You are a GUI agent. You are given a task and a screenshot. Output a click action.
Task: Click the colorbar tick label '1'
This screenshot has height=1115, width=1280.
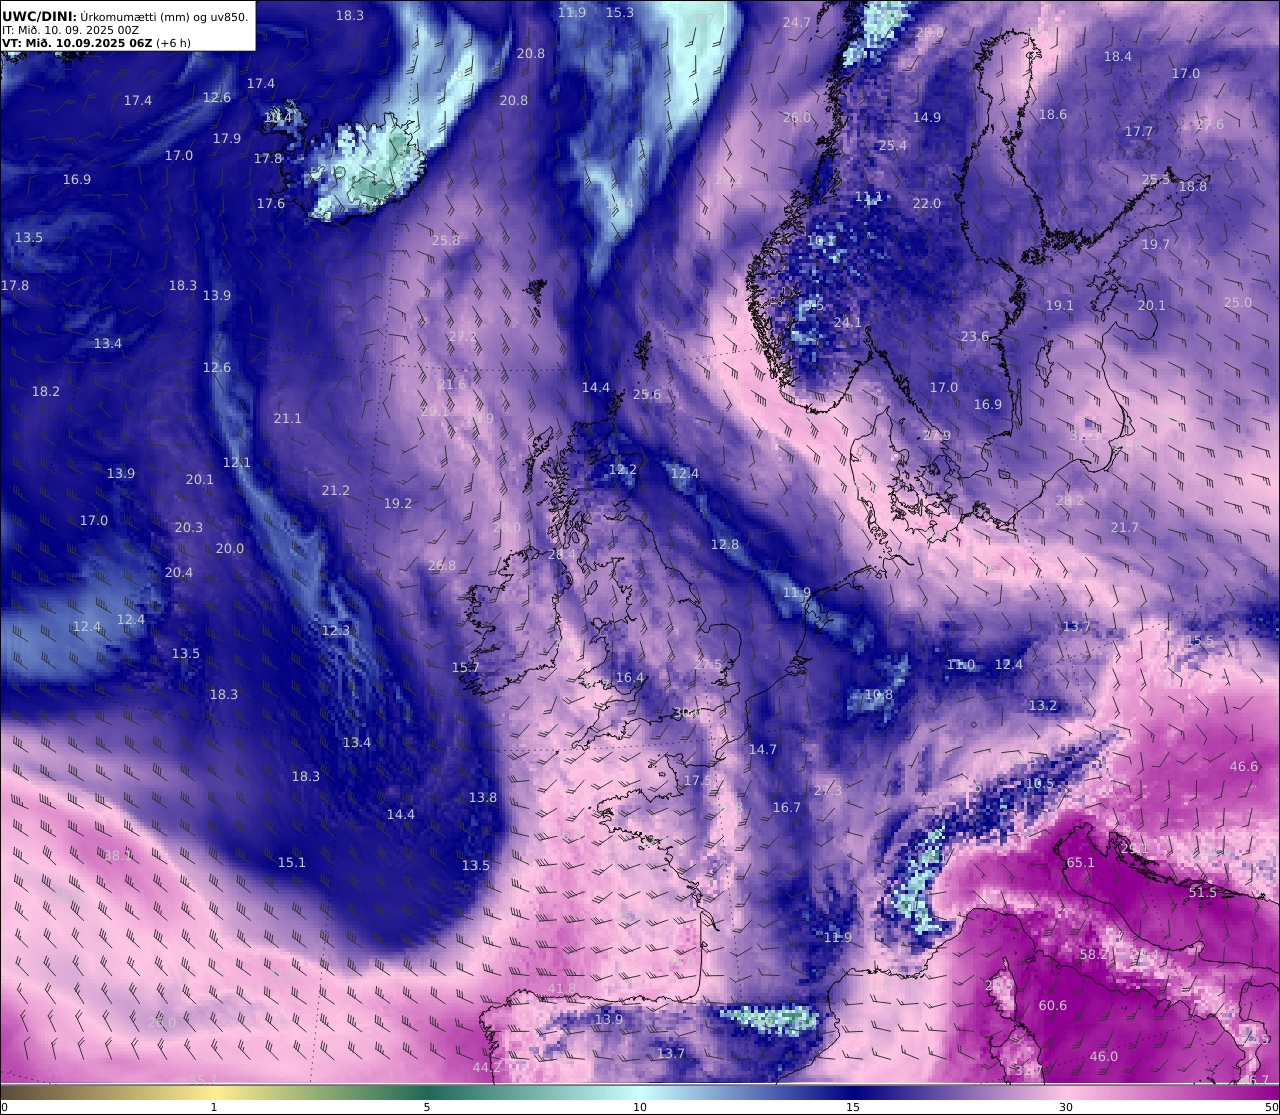pyautogui.click(x=213, y=1107)
